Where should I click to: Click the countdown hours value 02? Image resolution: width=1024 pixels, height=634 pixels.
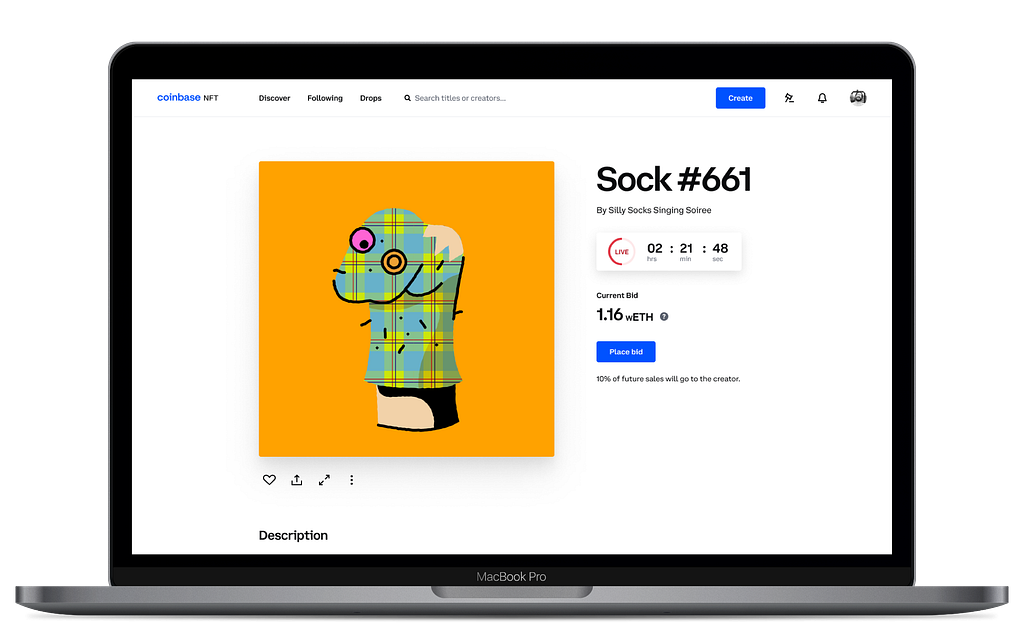654,248
